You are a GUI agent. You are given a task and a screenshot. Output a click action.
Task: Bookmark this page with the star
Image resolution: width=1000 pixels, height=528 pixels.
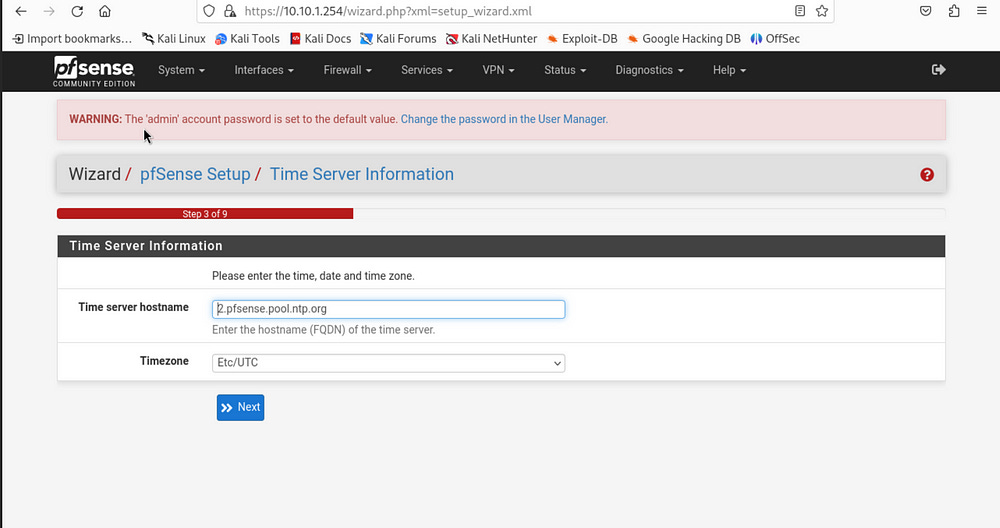[822, 11]
